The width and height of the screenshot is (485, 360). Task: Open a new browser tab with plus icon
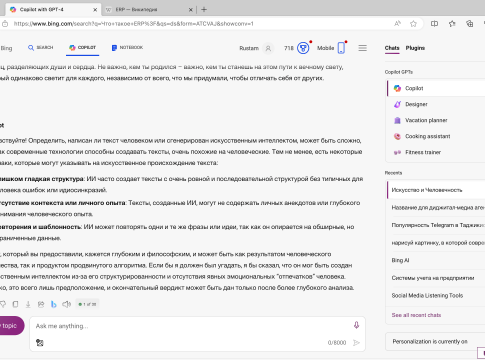(x=204, y=10)
